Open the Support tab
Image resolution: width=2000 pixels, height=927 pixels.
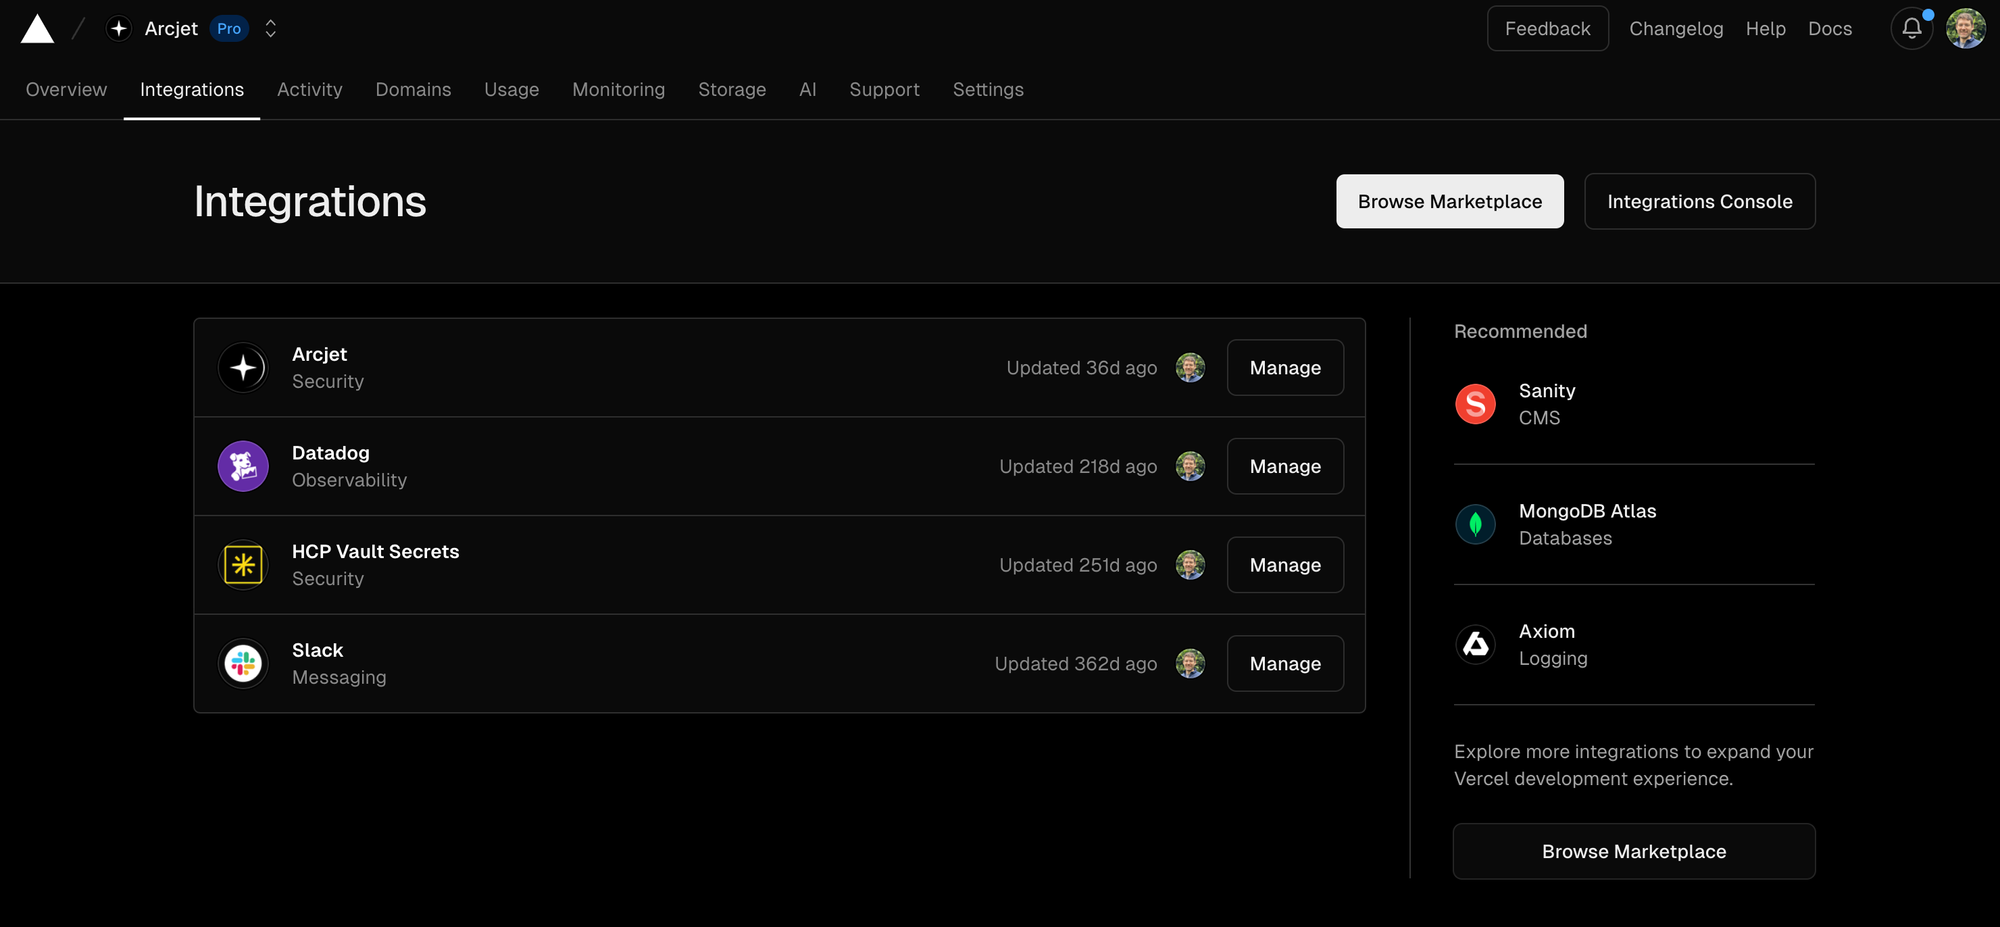pyautogui.click(x=885, y=90)
